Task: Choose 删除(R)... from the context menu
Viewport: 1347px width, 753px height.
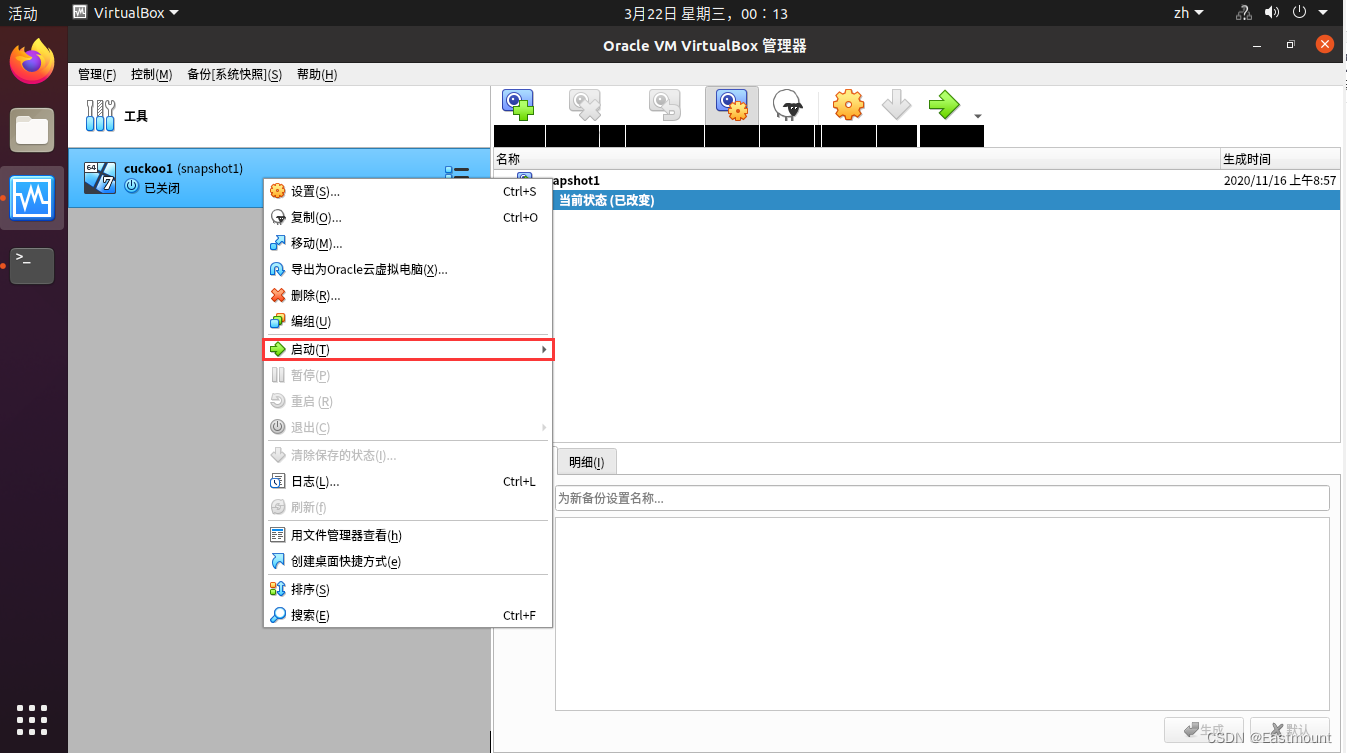Action: pos(408,295)
